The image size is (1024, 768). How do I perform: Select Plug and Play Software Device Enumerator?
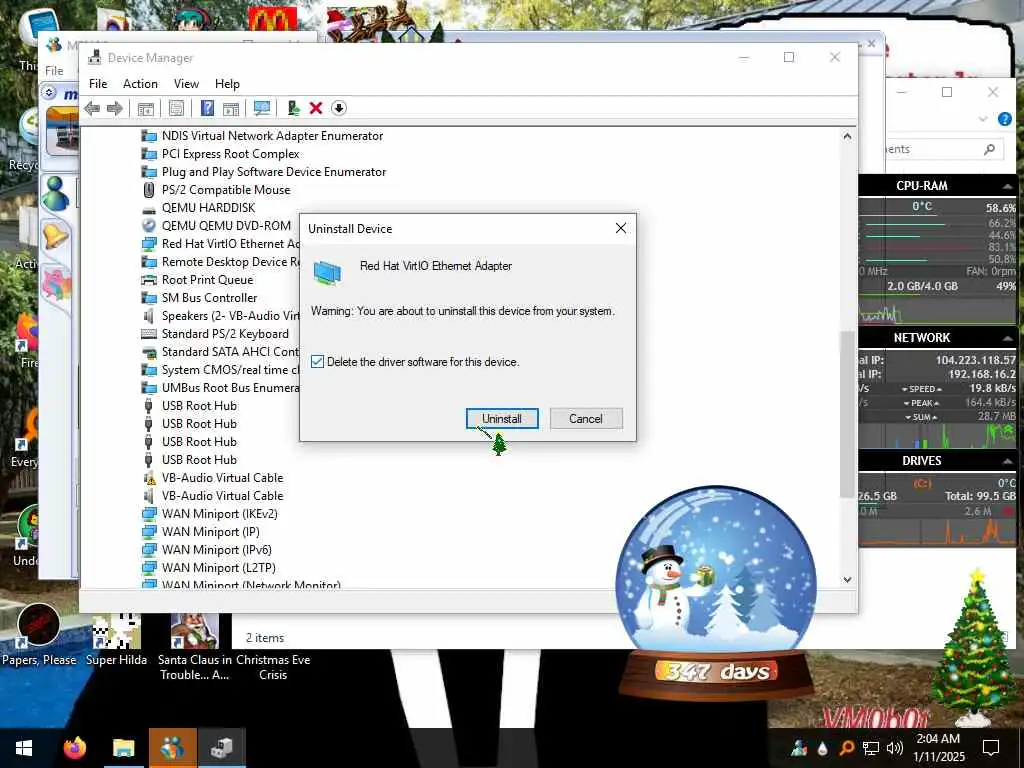tap(274, 172)
